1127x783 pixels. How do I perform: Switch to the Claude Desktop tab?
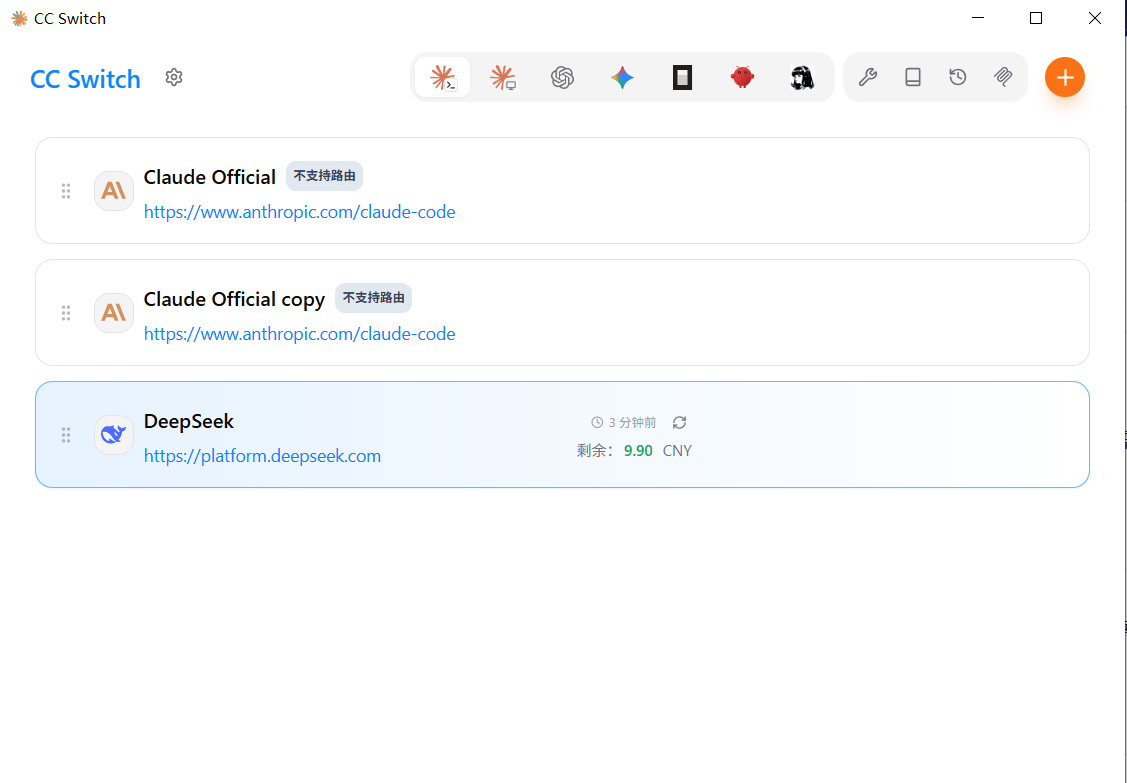[502, 77]
